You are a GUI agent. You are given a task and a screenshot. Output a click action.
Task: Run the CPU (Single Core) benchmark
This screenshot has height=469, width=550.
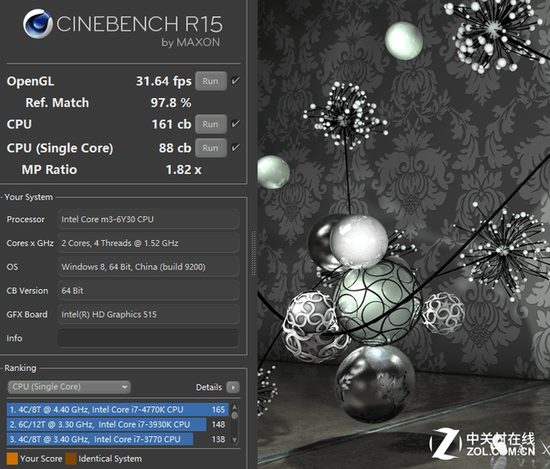pos(210,148)
